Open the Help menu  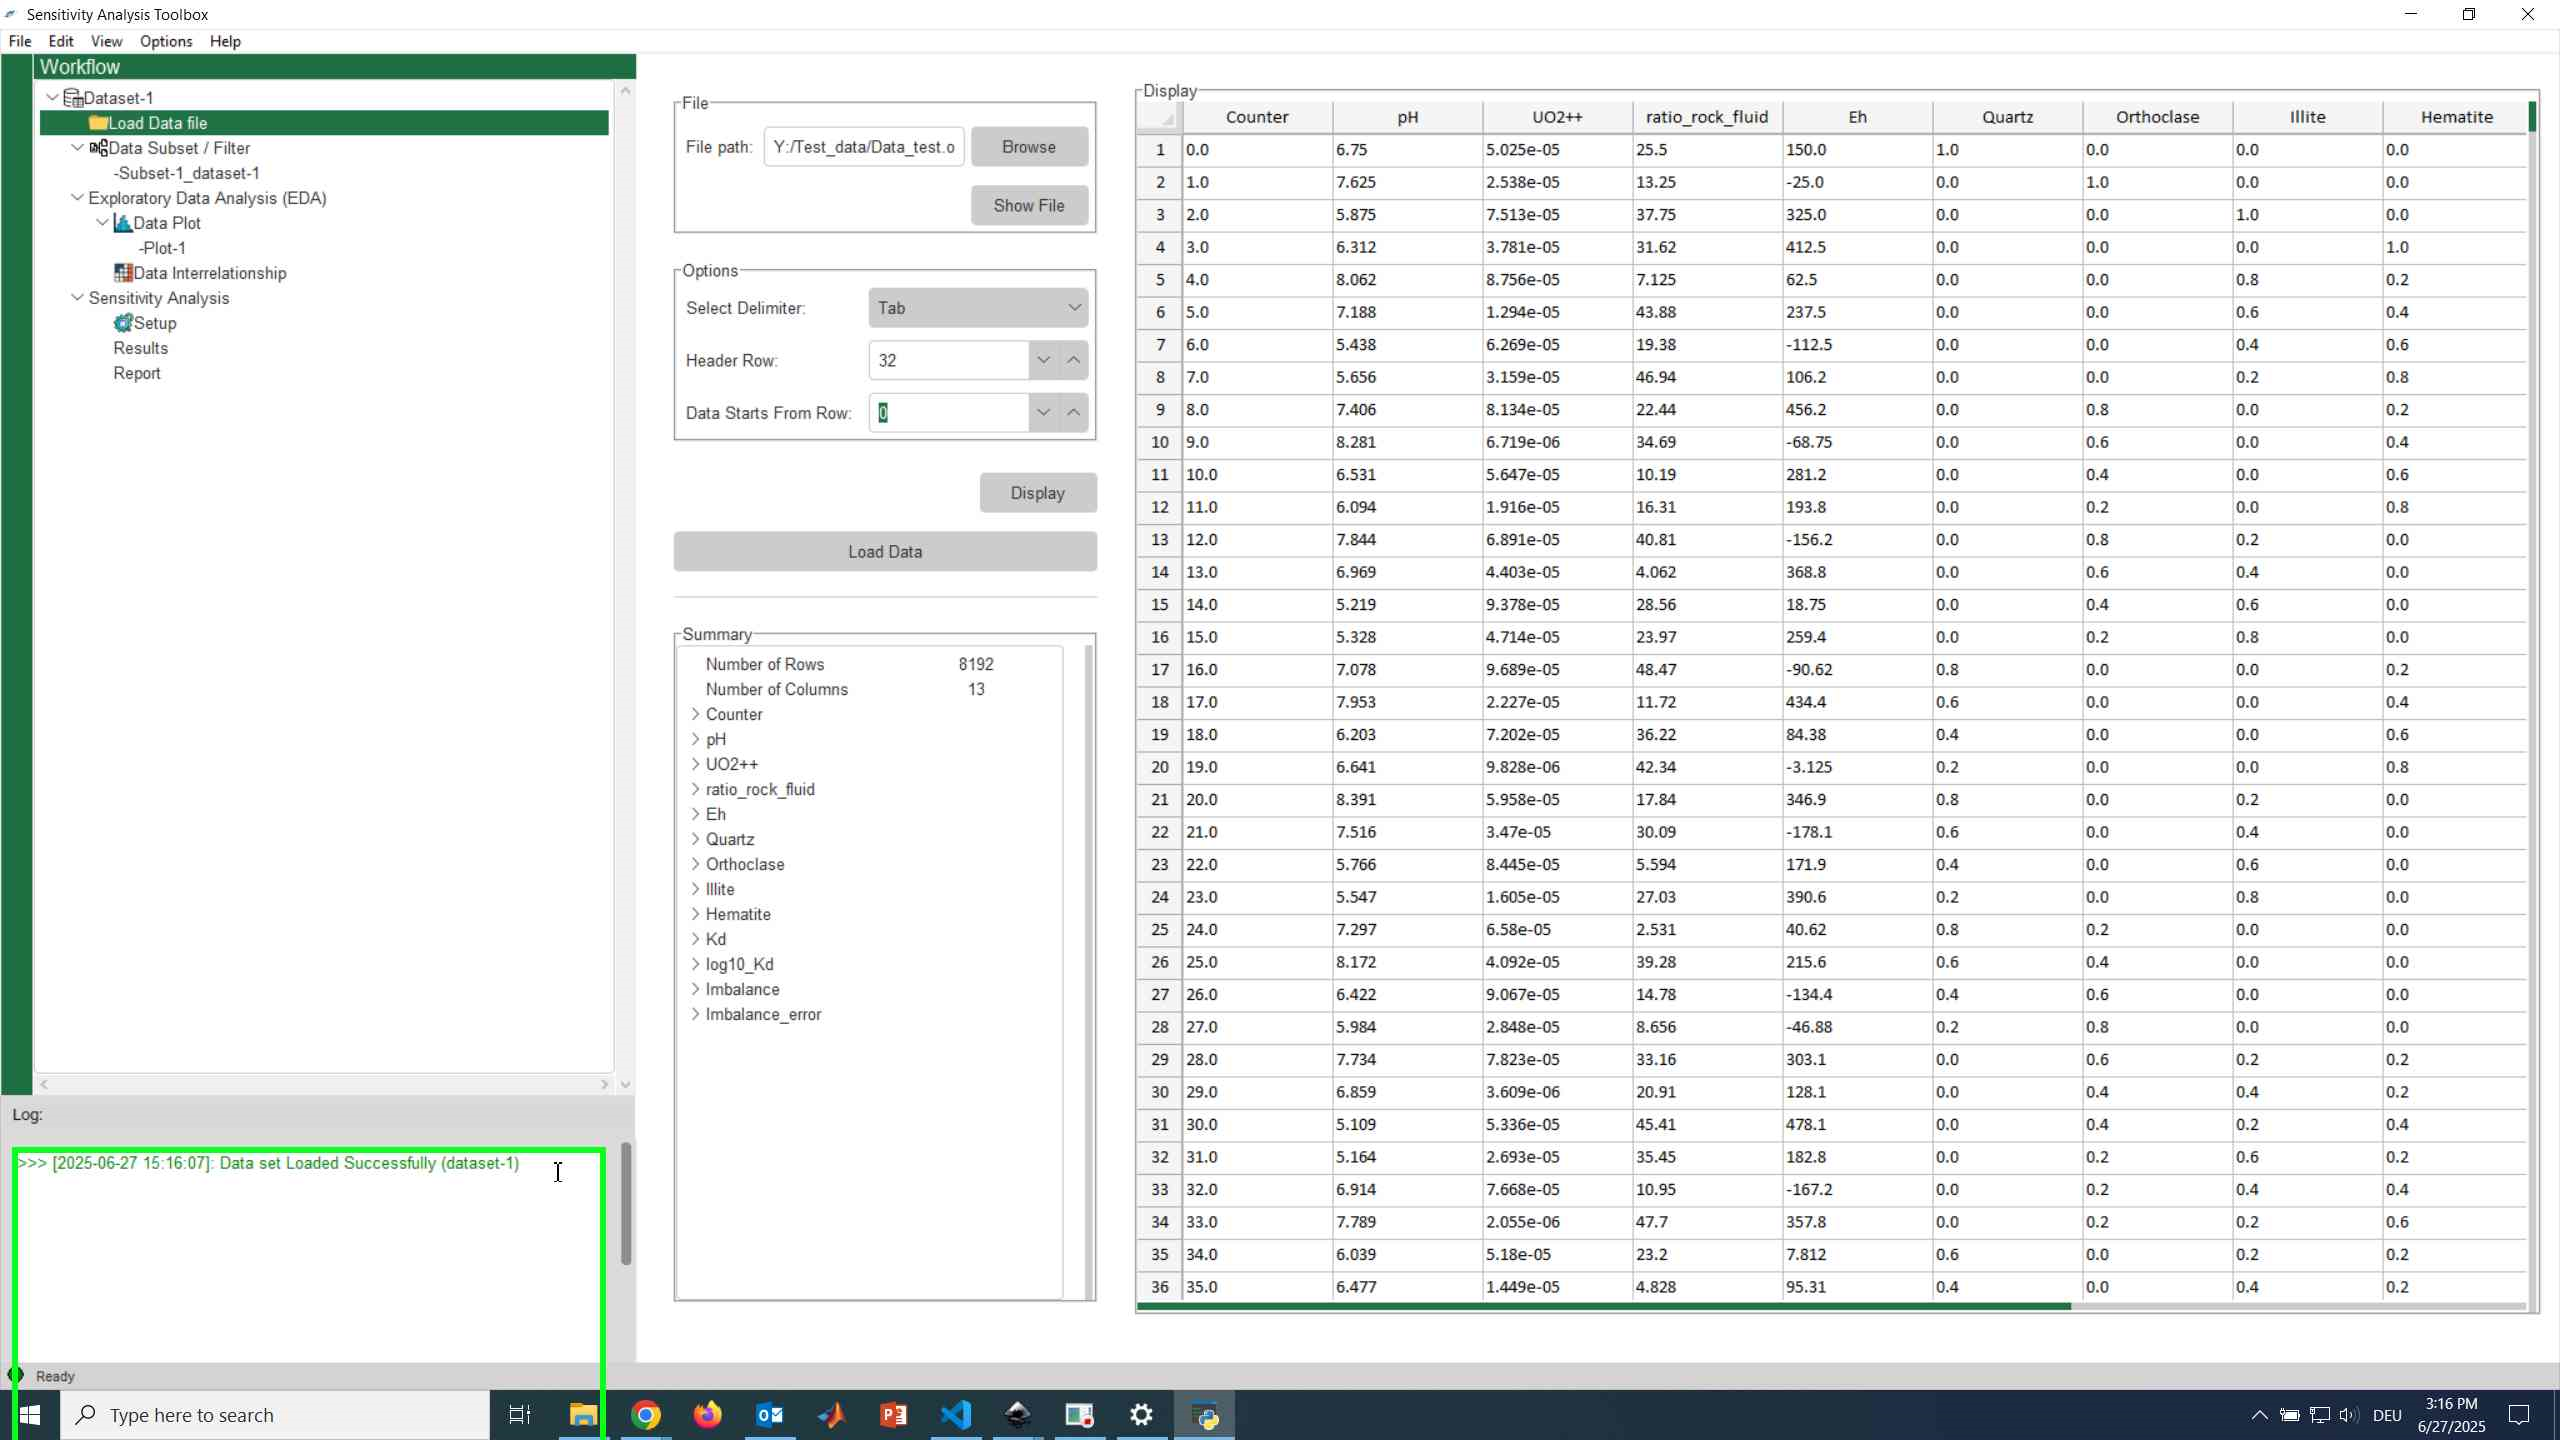(x=225, y=41)
